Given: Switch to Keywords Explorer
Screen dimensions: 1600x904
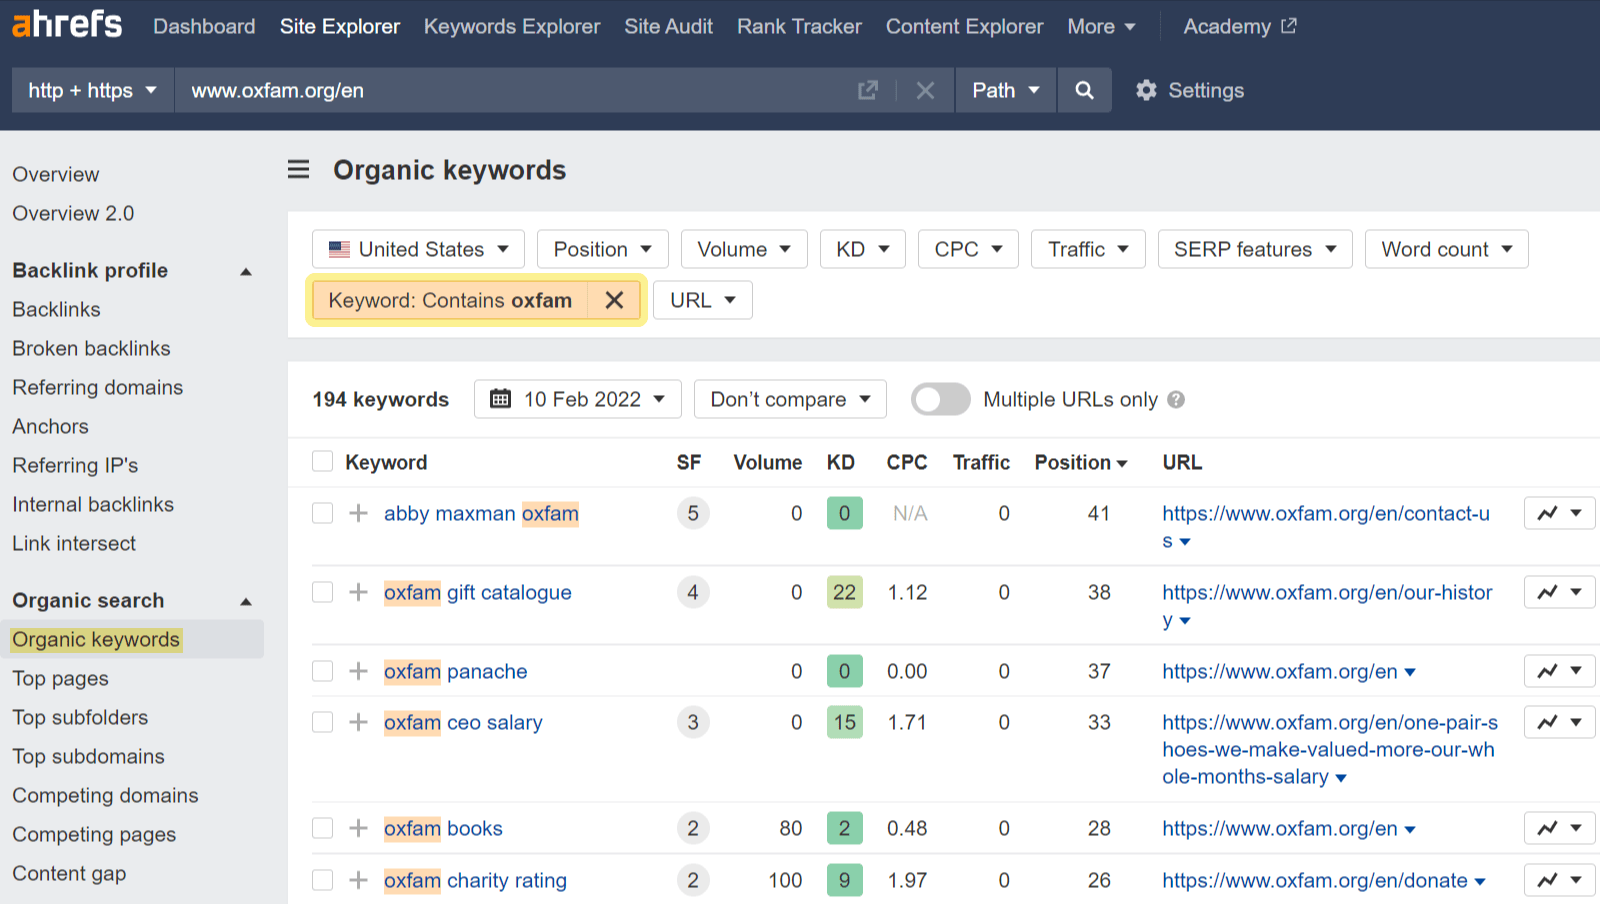Looking at the screenshot, I should tap(511, 26).
